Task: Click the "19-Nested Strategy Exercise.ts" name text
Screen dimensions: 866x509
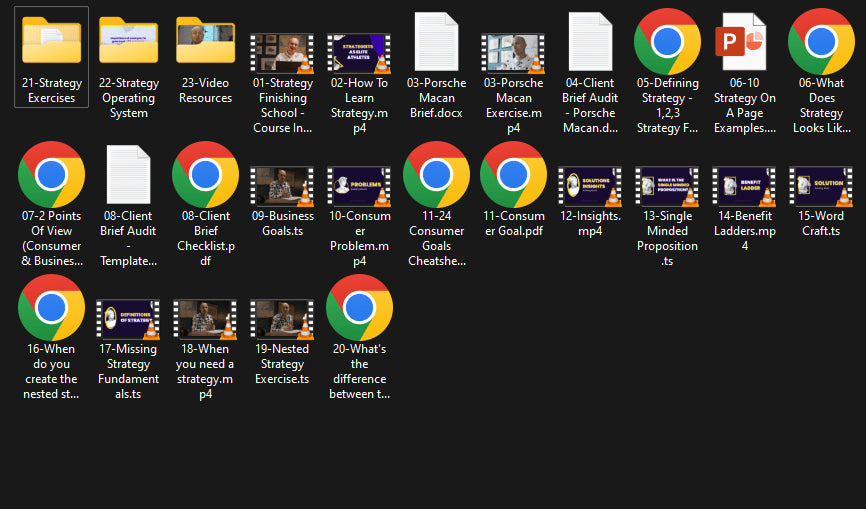Action: pos(282,364)
